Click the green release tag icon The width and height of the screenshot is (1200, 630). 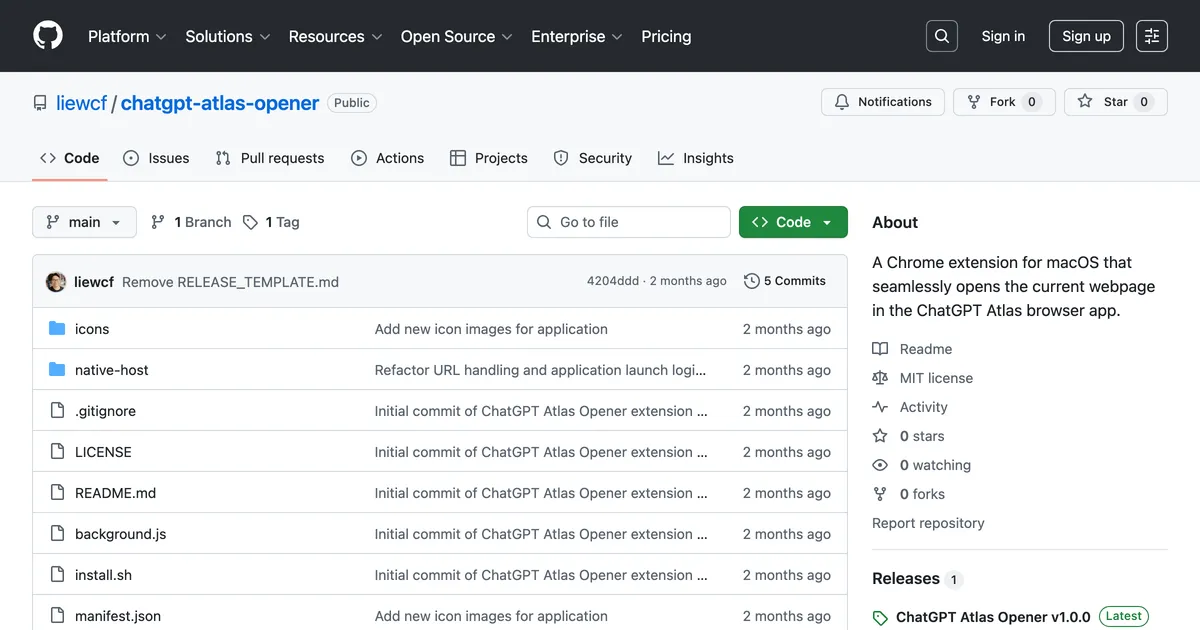(881, 616)
